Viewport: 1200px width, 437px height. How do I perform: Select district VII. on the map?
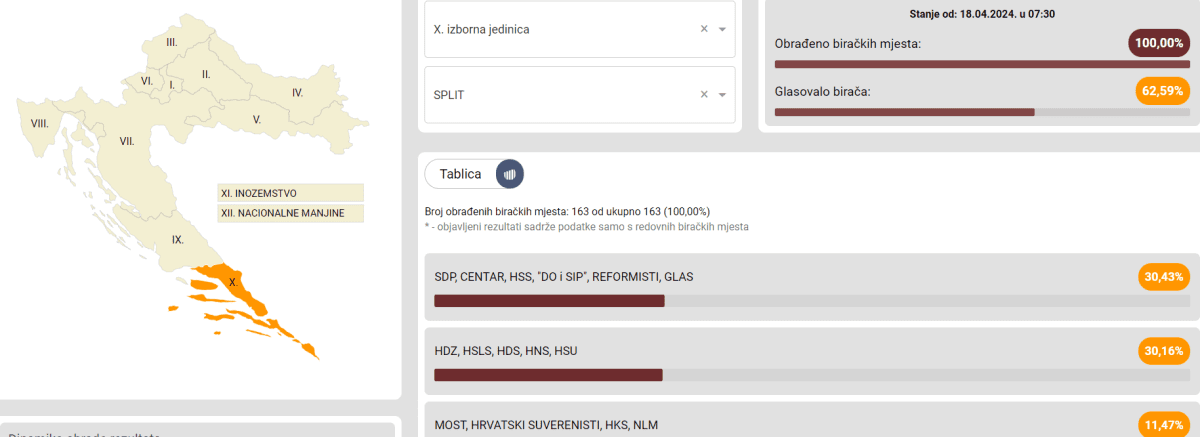(127, 141)
